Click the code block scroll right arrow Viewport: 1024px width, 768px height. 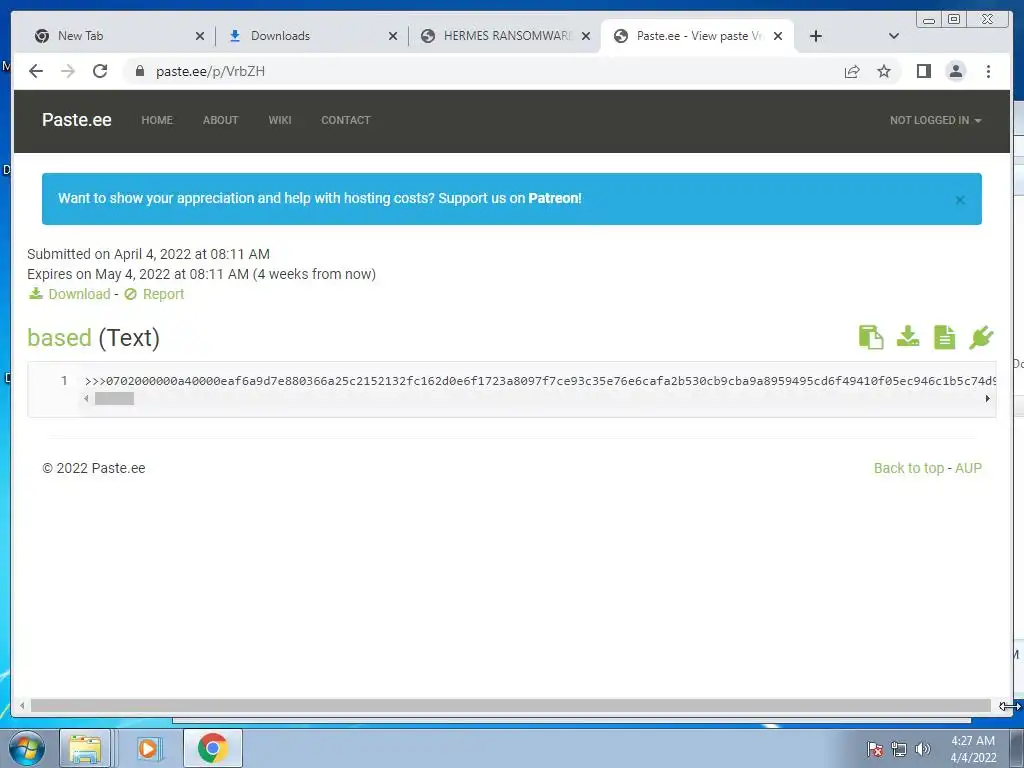pos(987,398)
